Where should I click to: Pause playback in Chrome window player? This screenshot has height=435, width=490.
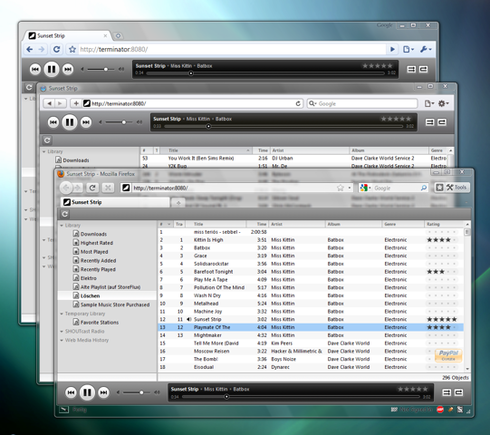(x=51, y=69)
